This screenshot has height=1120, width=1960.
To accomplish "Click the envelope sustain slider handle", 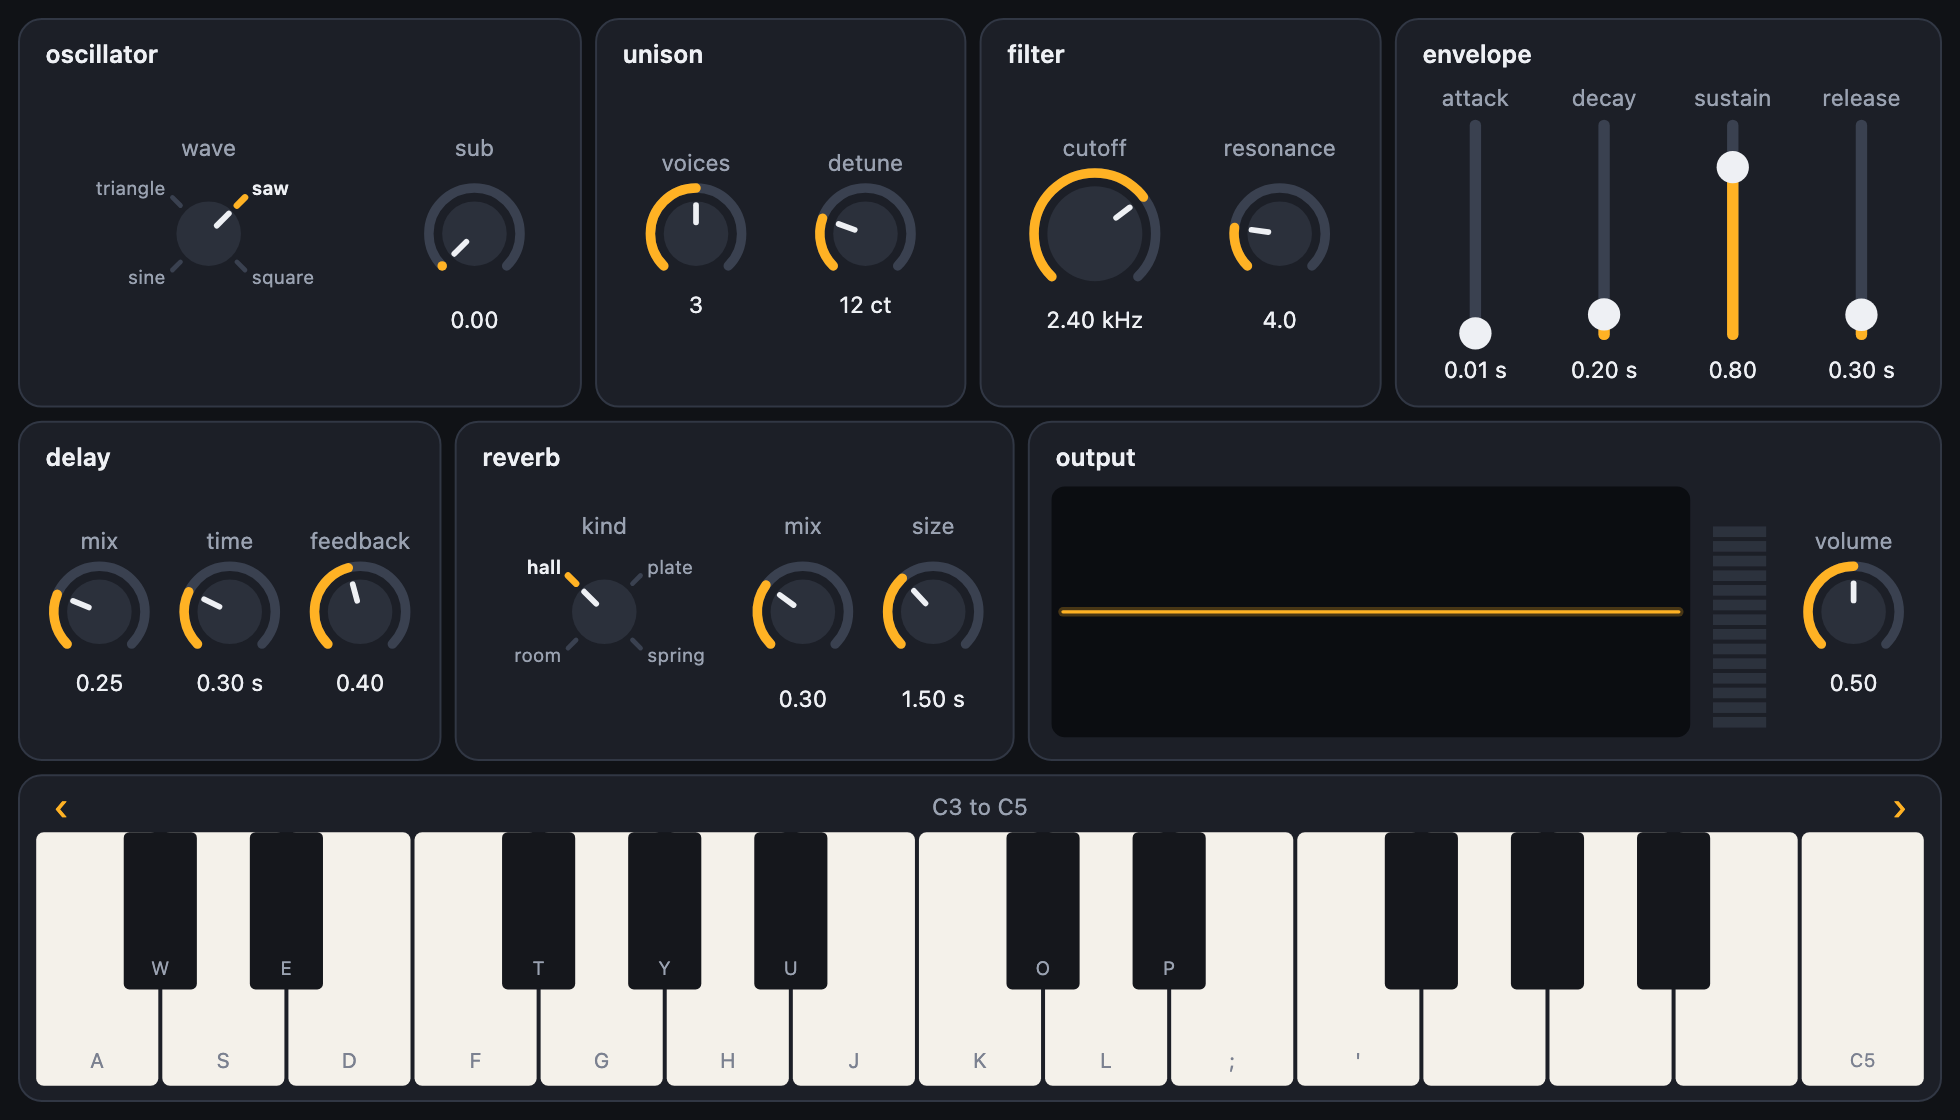I will [x=1733, y=167].
